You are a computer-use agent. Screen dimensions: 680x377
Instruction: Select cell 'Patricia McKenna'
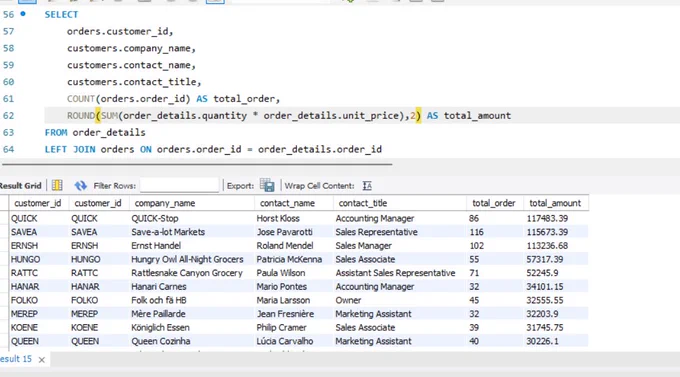pyautogui.click(x=289, y=259)
